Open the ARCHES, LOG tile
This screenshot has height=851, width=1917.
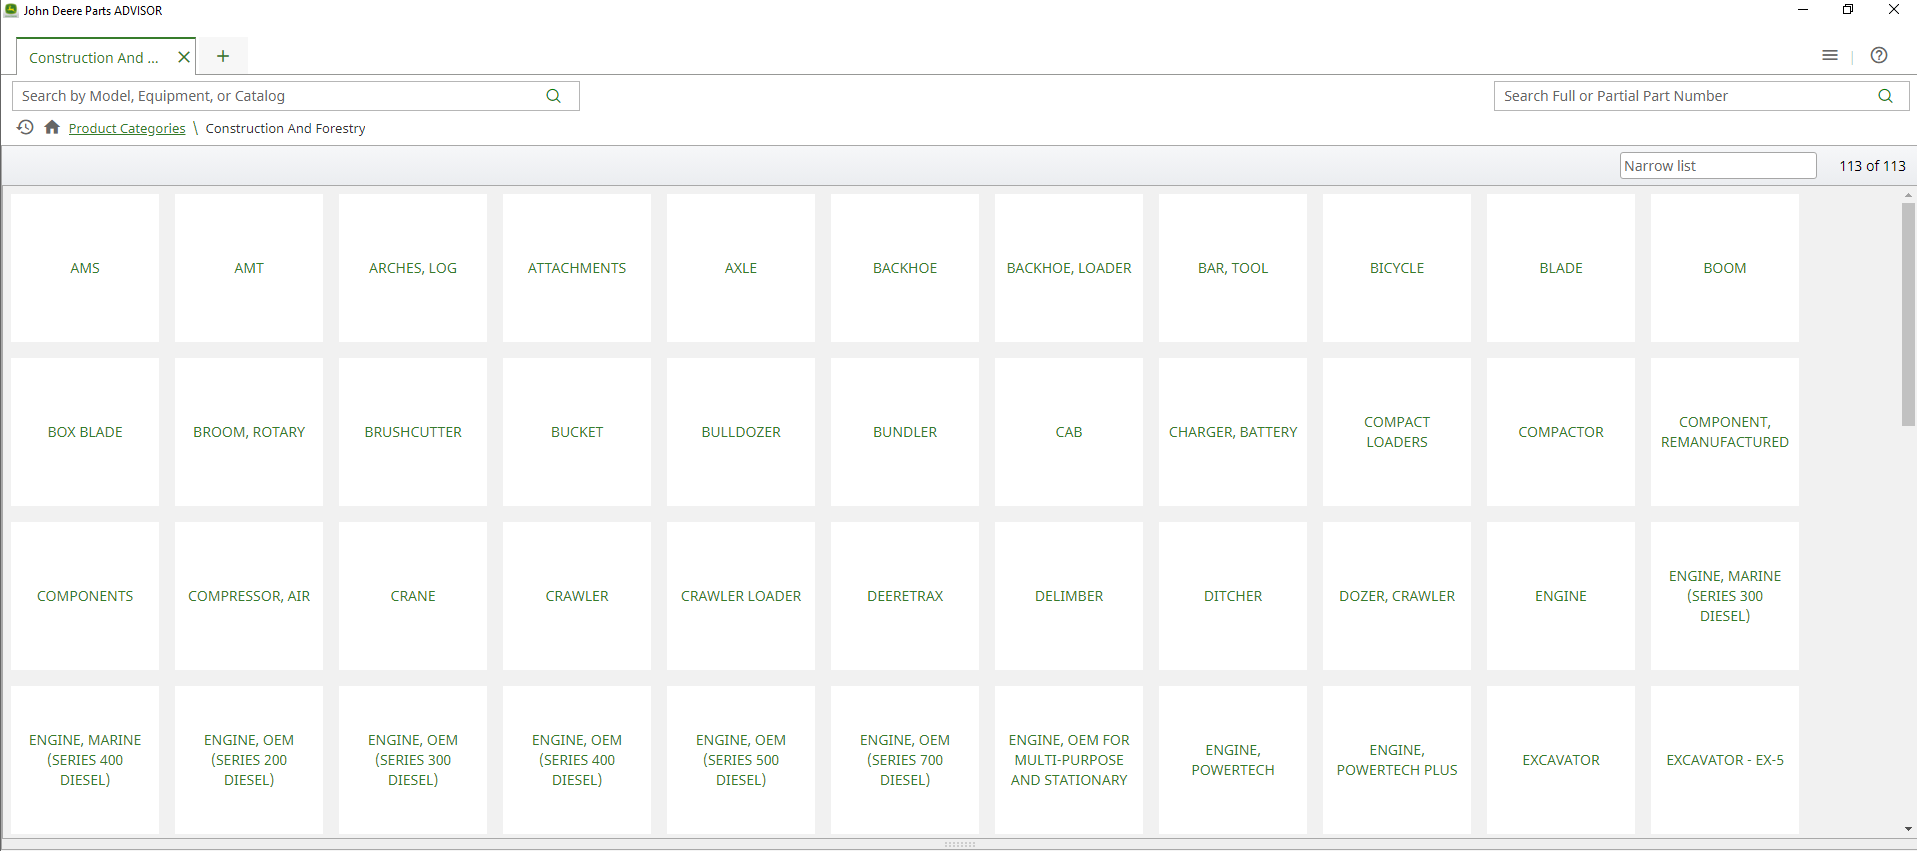click(x=413, y=268)
